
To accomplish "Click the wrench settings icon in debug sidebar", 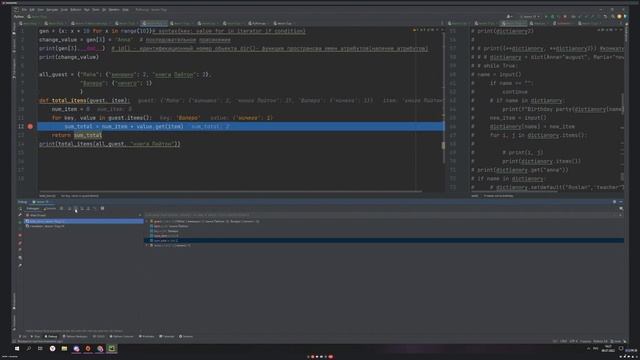I will coord(20,215).
